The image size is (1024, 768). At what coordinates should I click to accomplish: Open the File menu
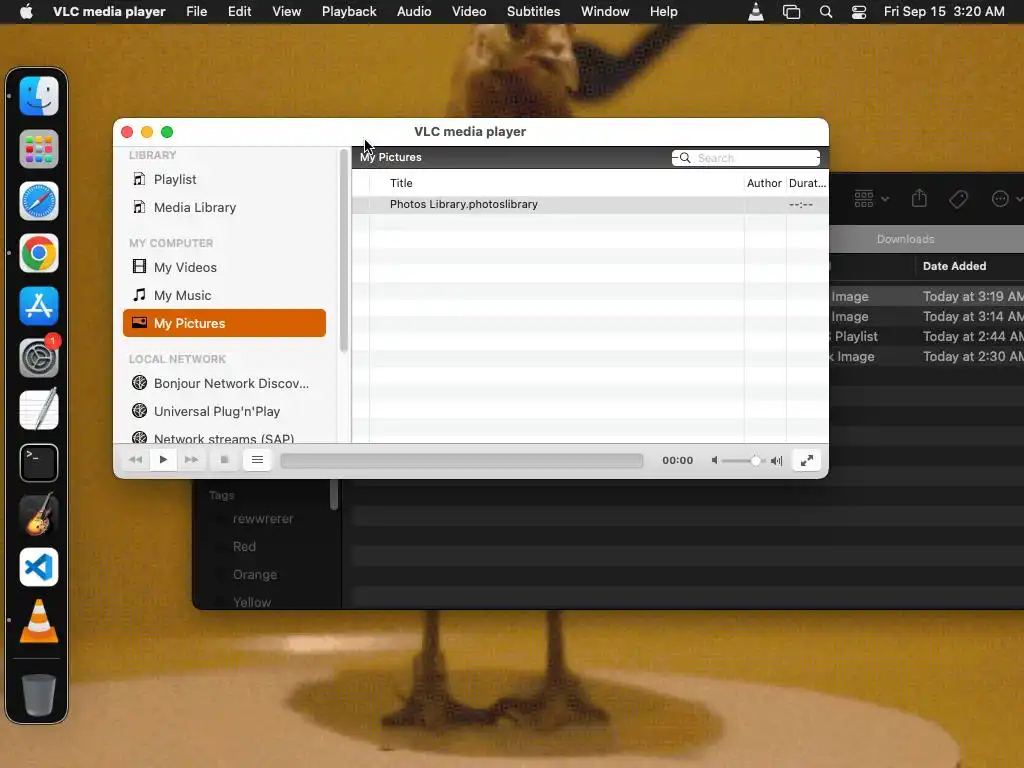(197, 12)
